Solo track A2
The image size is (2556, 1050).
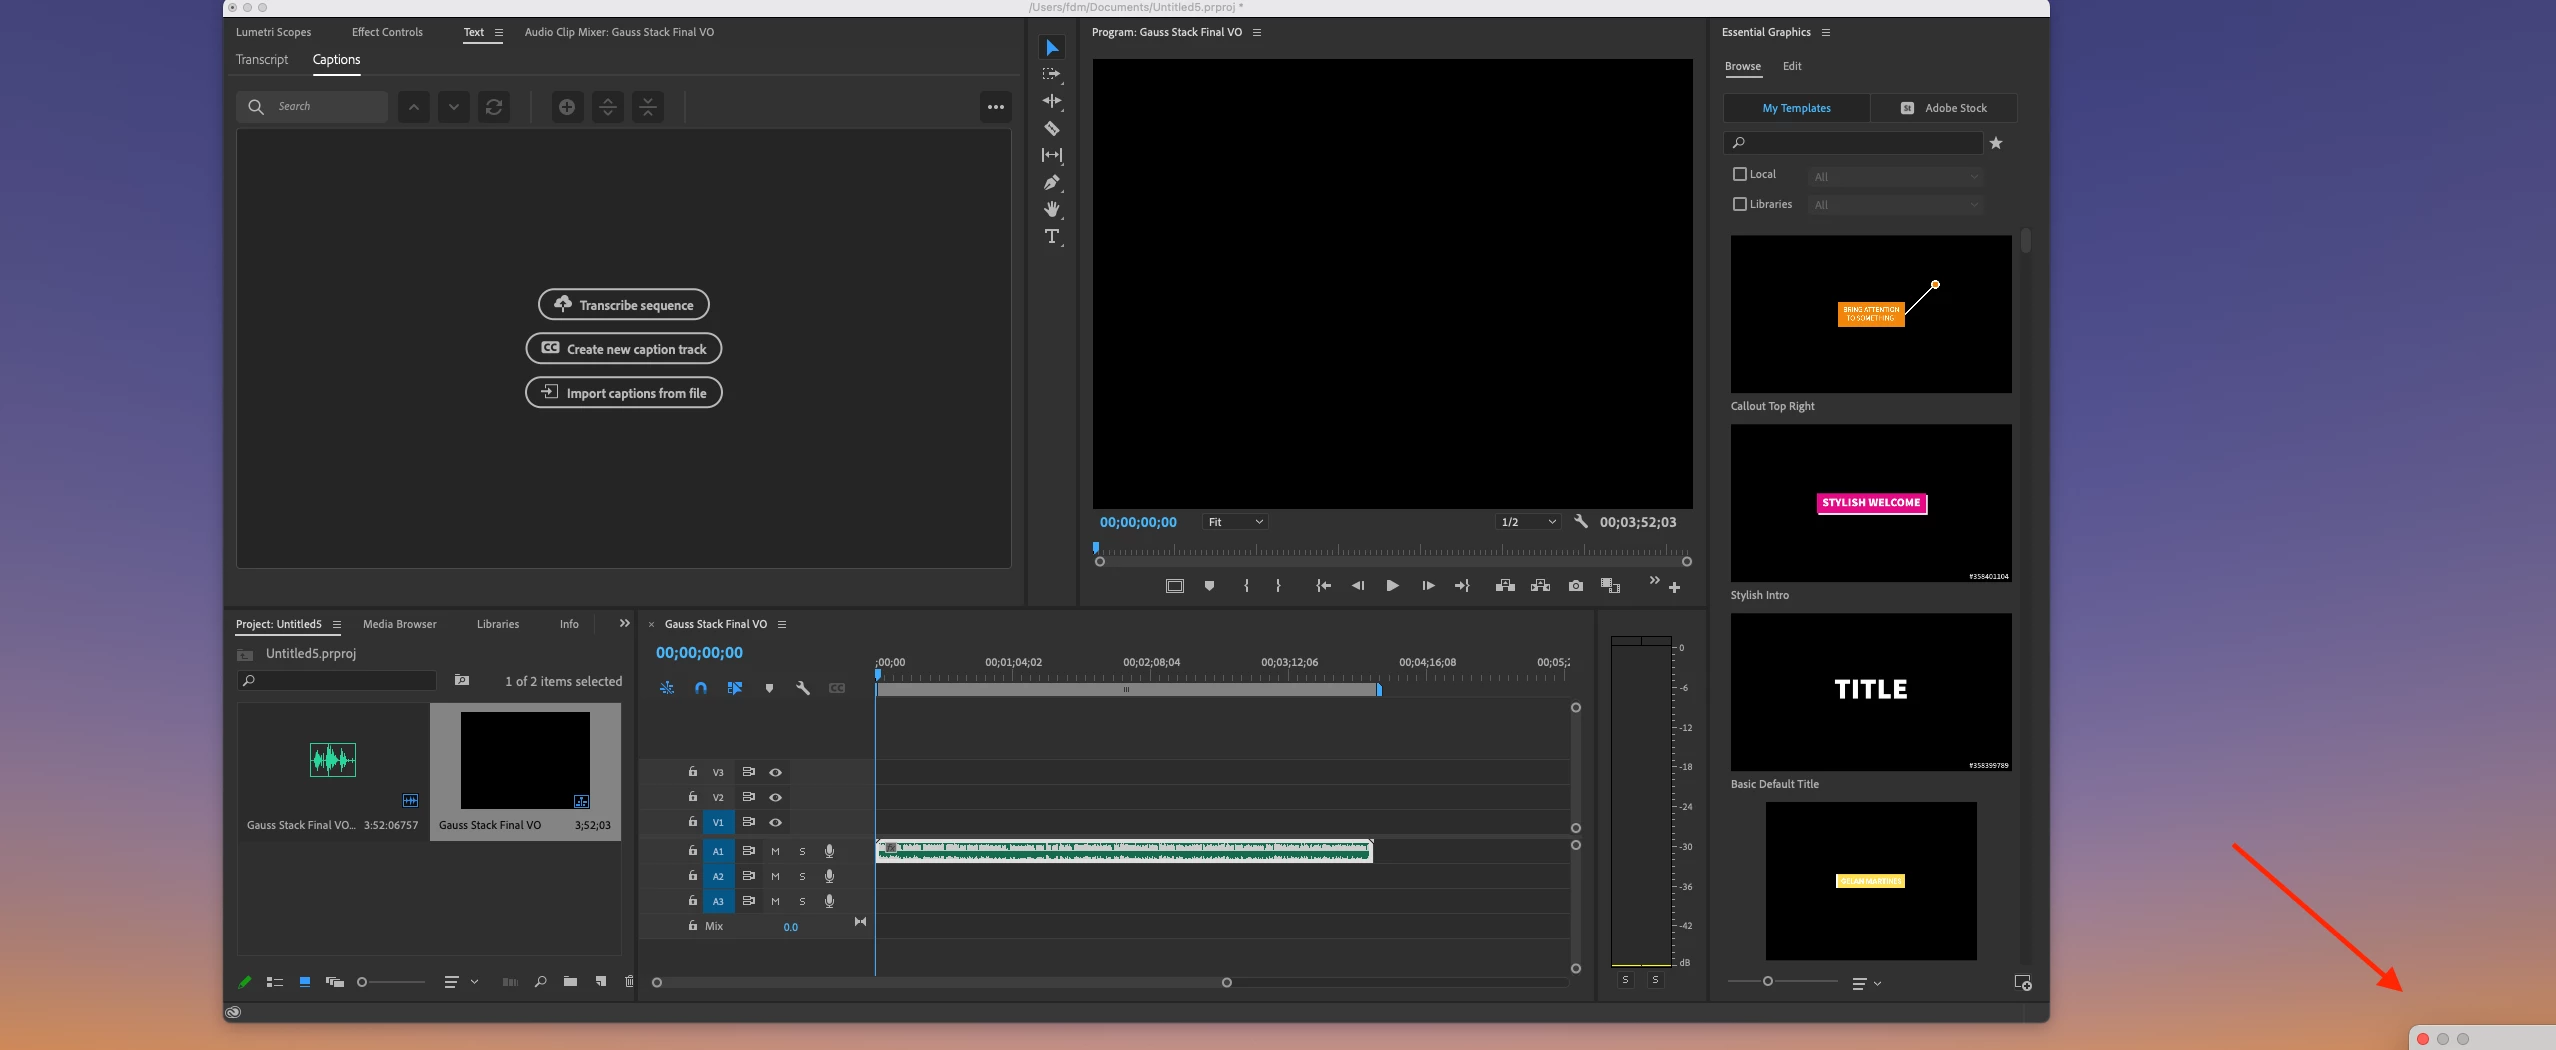point(802,877)
